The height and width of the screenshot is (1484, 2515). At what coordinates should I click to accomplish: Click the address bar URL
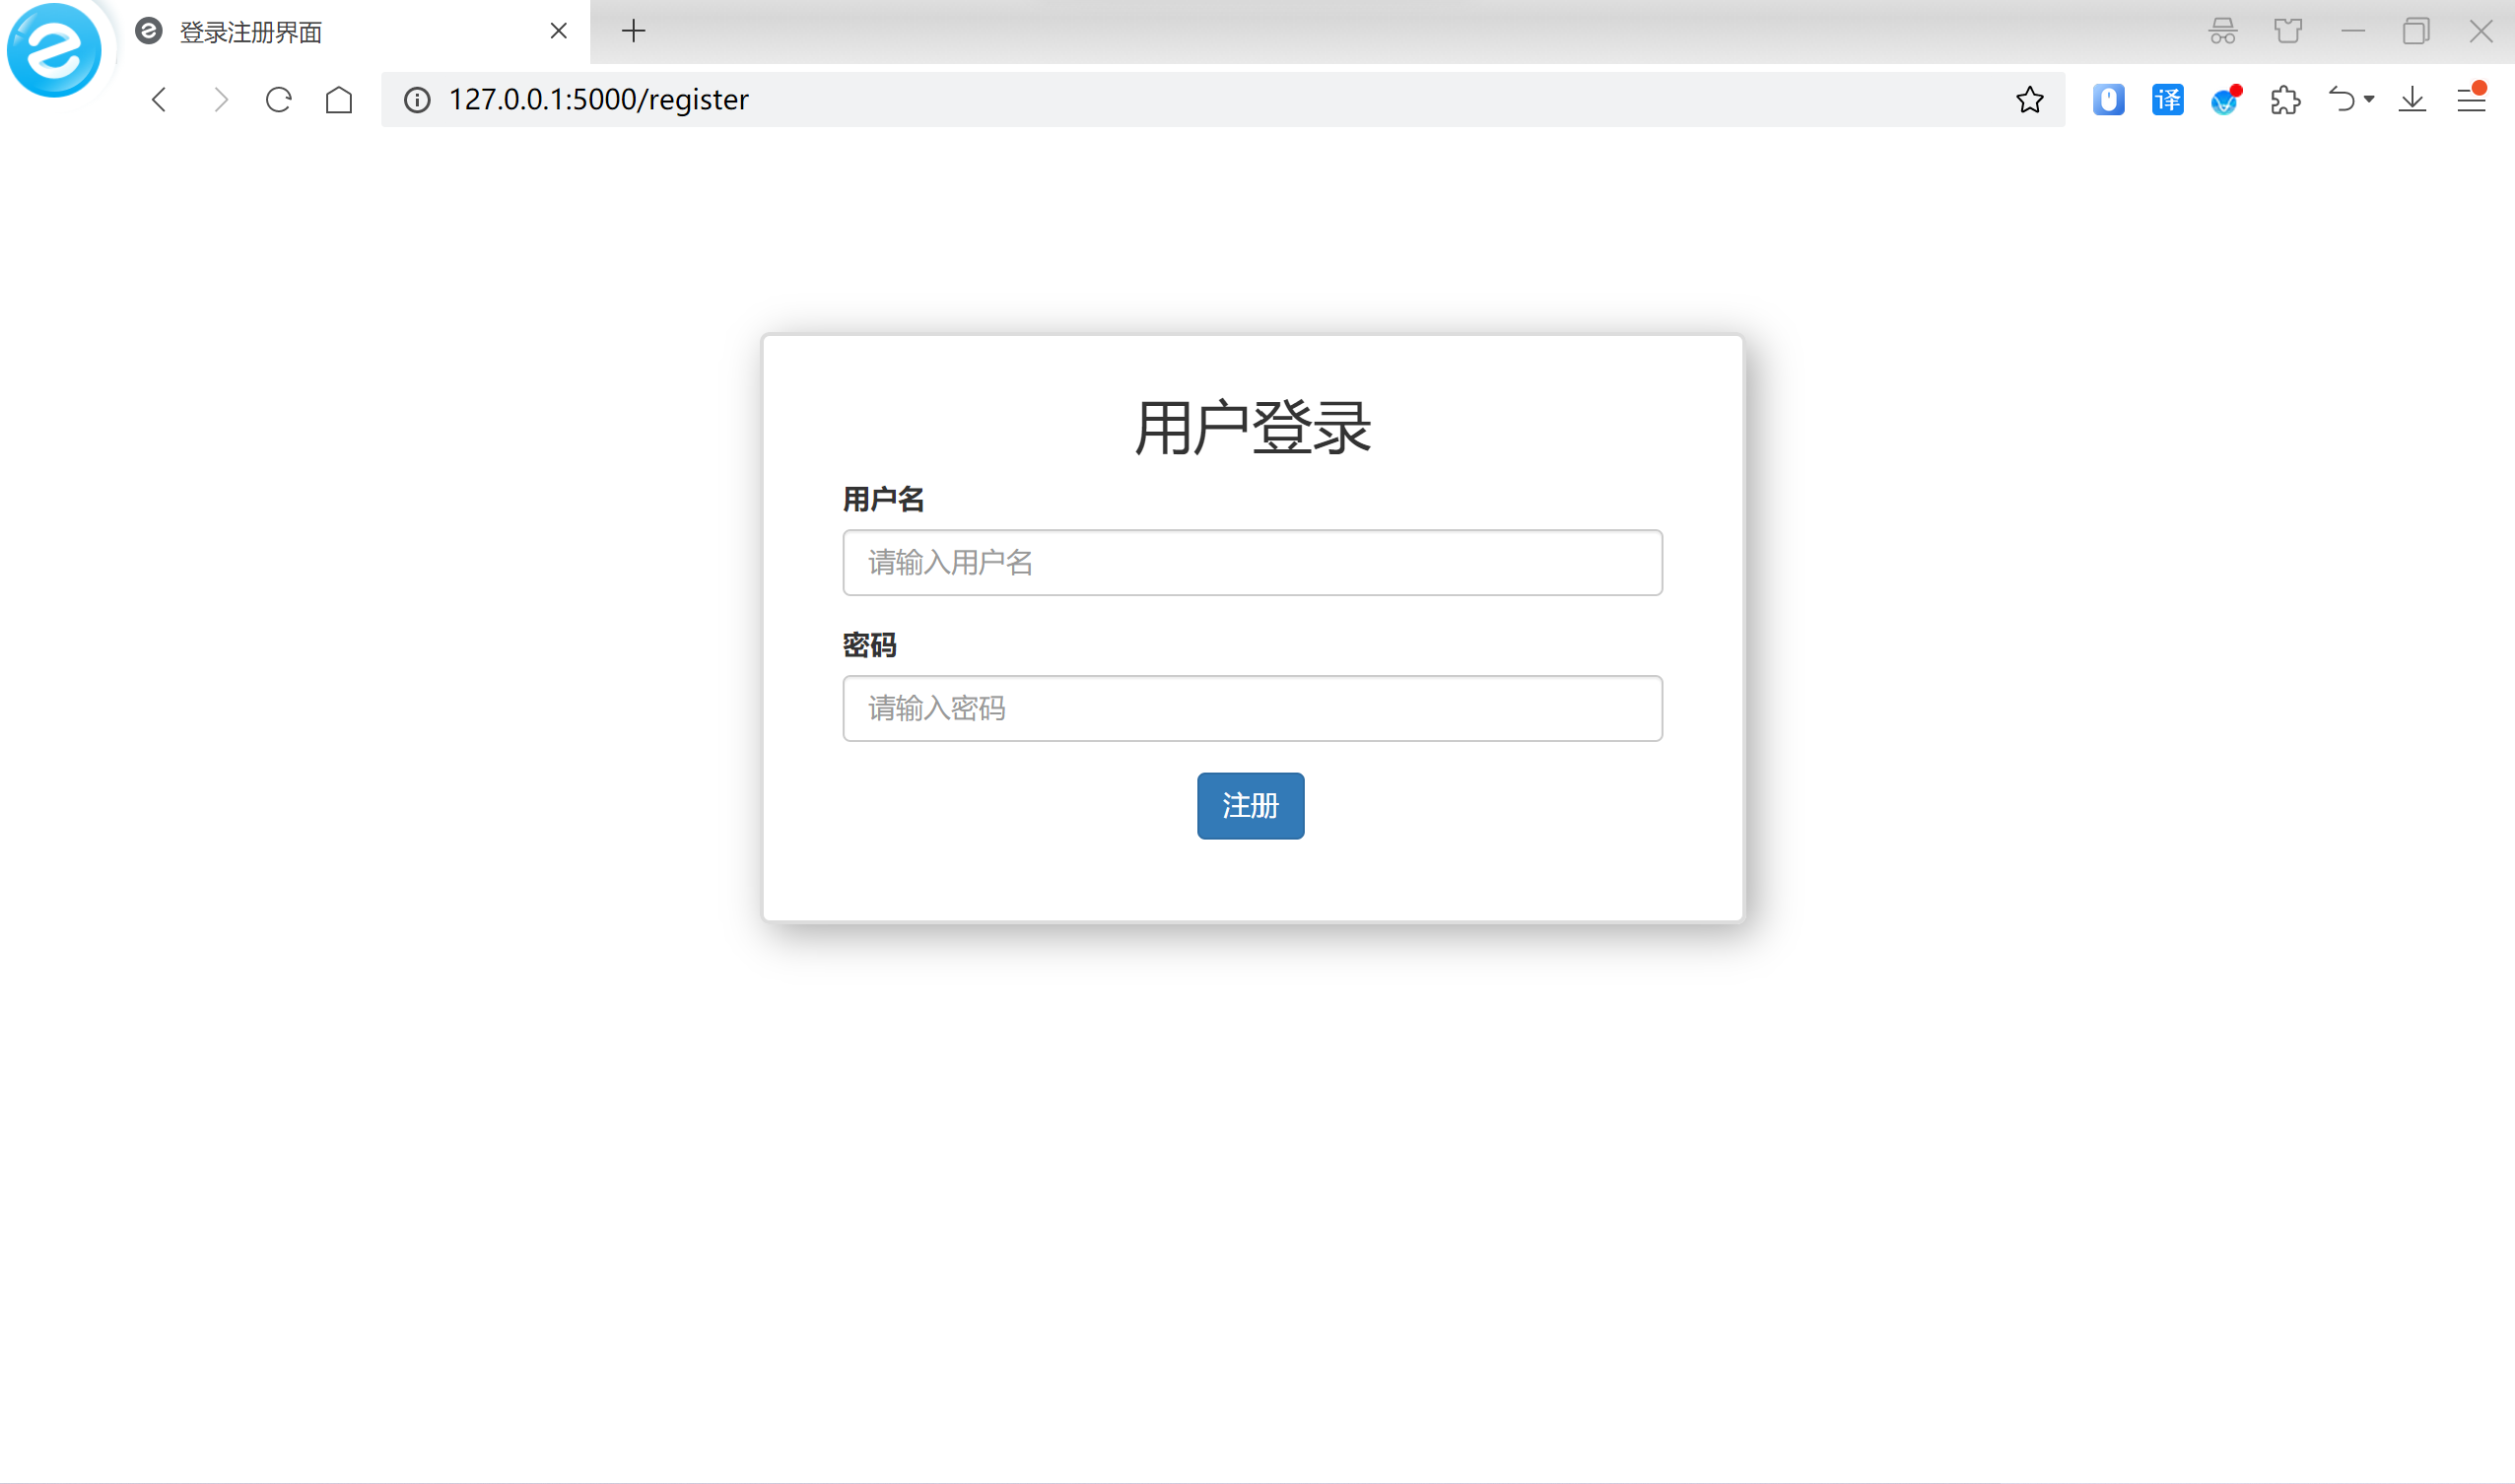point(598,100)
